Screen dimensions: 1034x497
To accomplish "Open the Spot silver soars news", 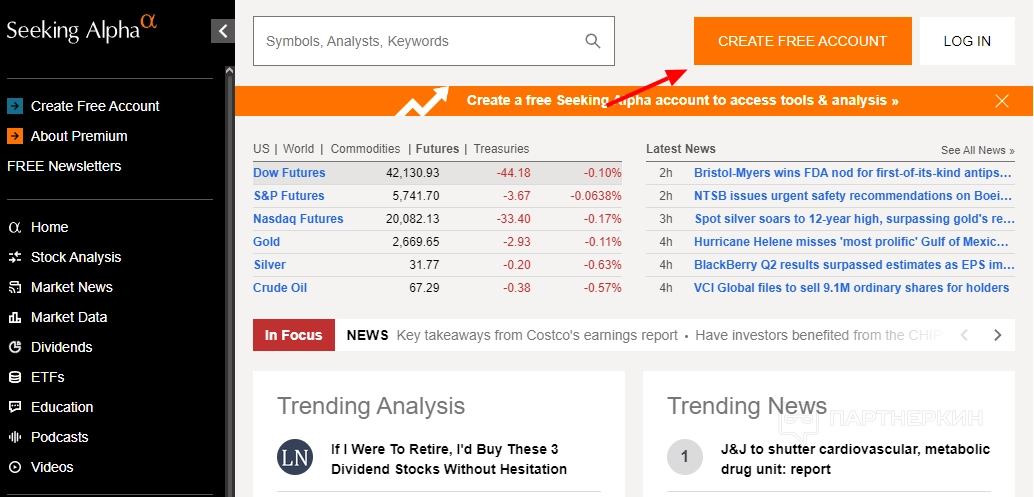I will (854, 219).
